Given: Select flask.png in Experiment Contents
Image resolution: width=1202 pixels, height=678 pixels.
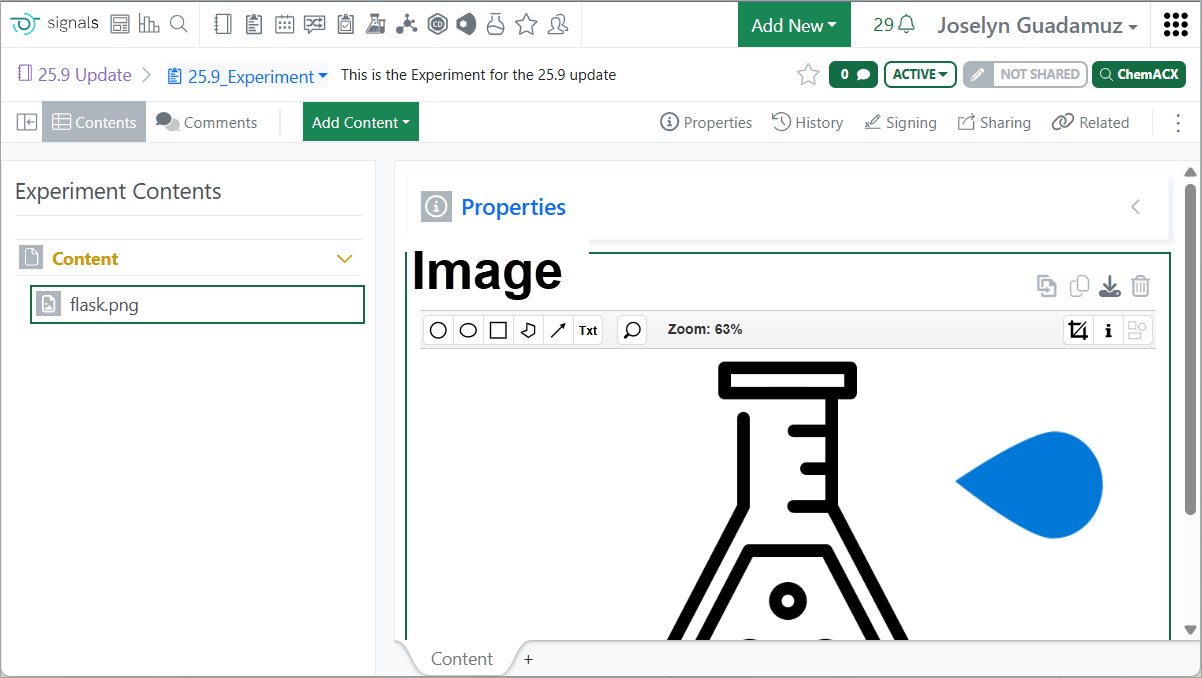Looking at the screenshot, I should pos(197,305).
